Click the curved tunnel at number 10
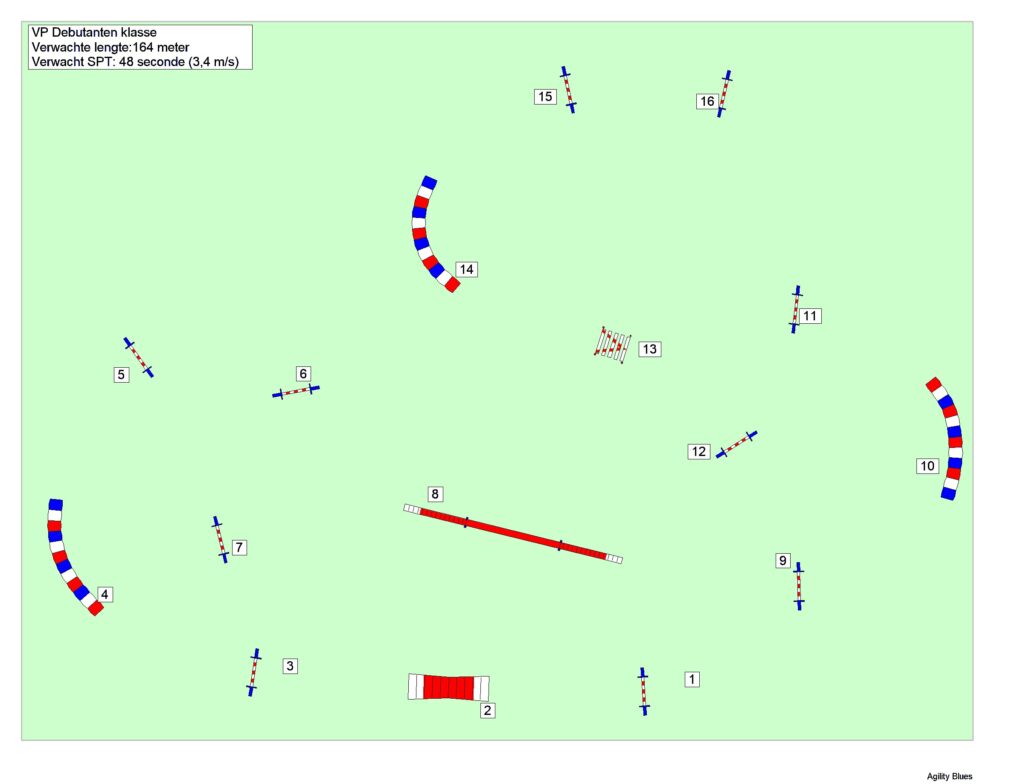Screen dimensions: 1024x784 (949, 438)
